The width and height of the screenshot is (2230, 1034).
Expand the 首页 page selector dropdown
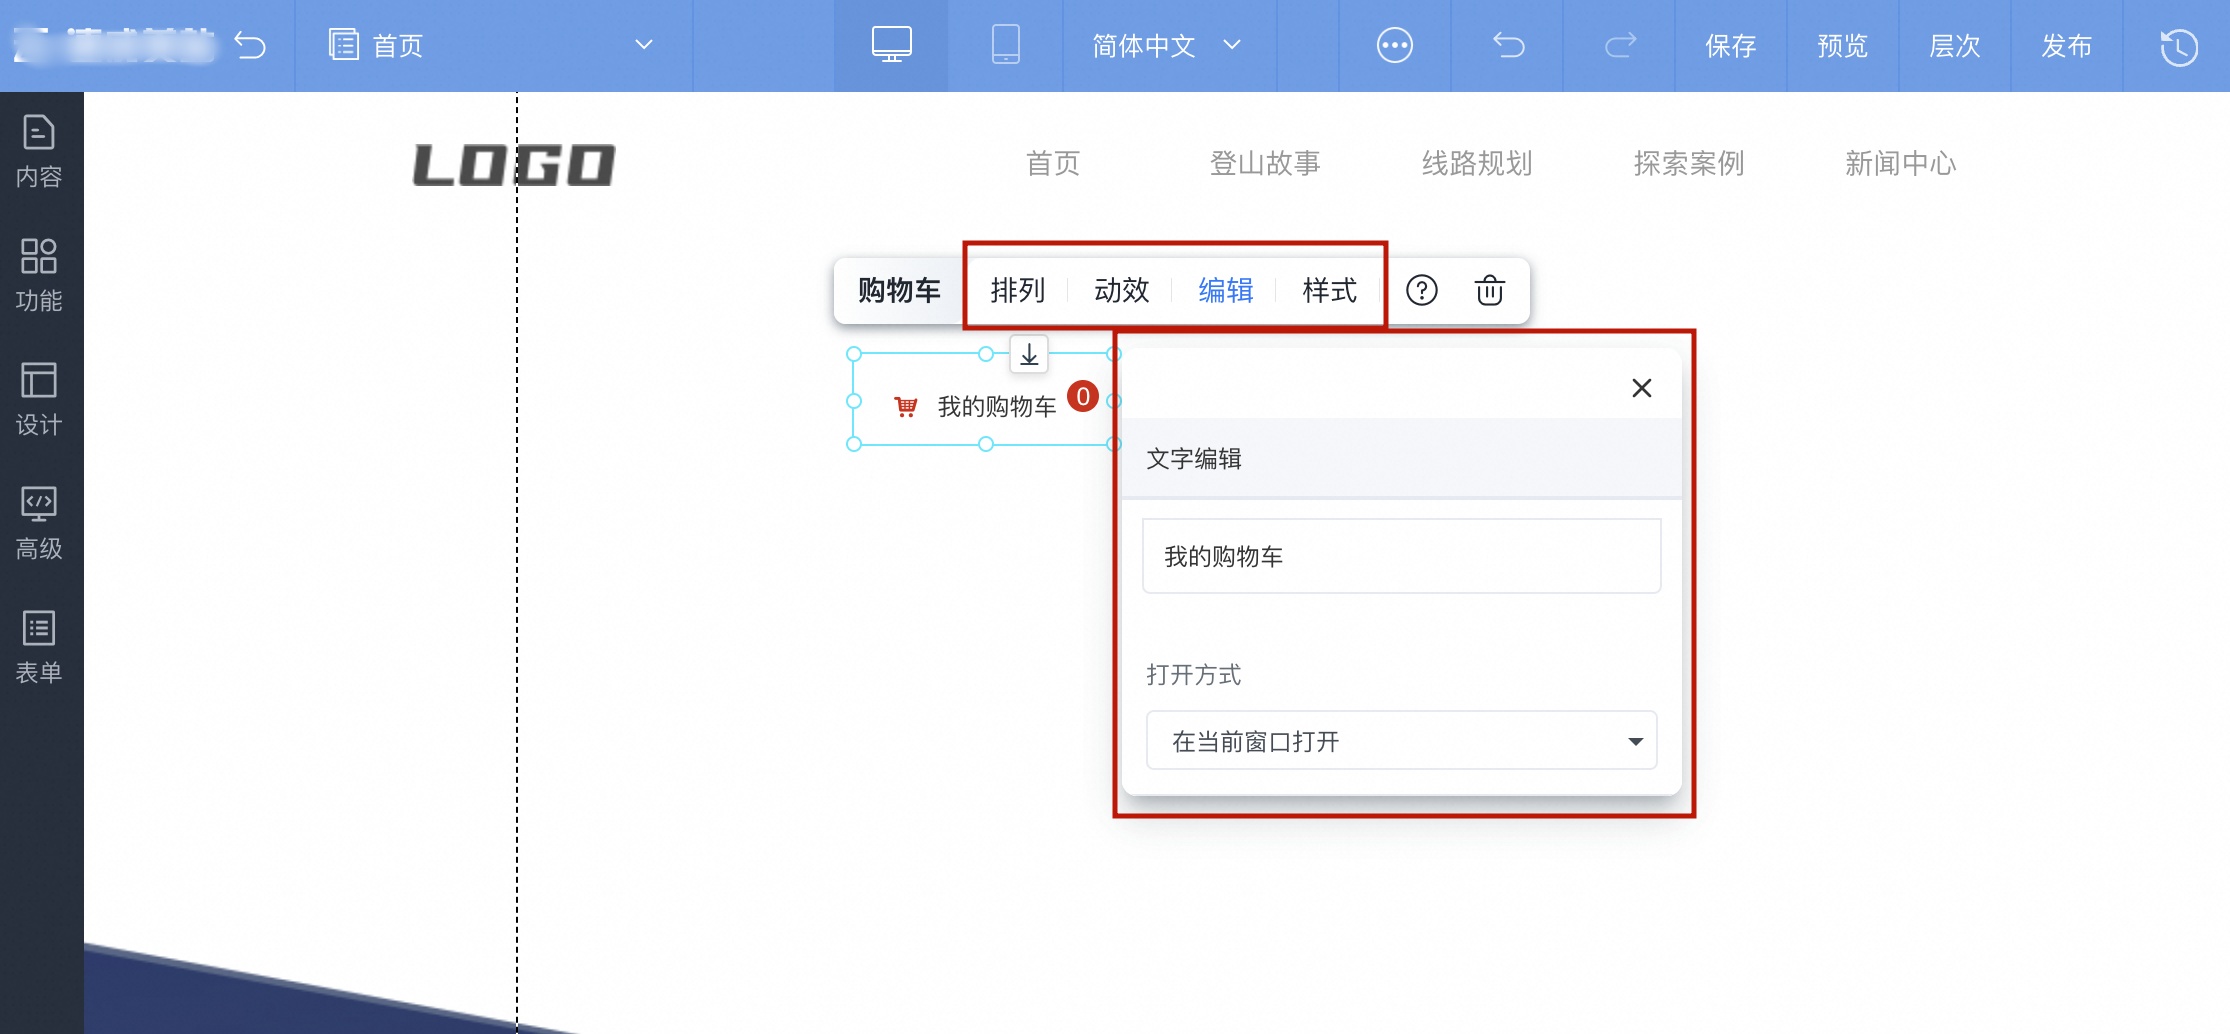click(644, 45)
